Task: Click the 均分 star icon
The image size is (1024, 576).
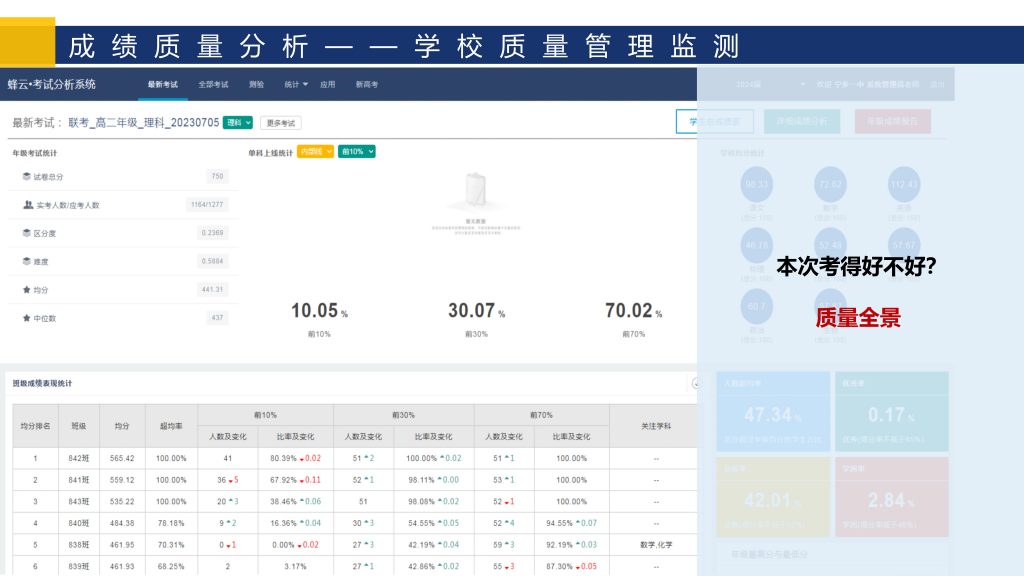Action: tap(27, 290)
